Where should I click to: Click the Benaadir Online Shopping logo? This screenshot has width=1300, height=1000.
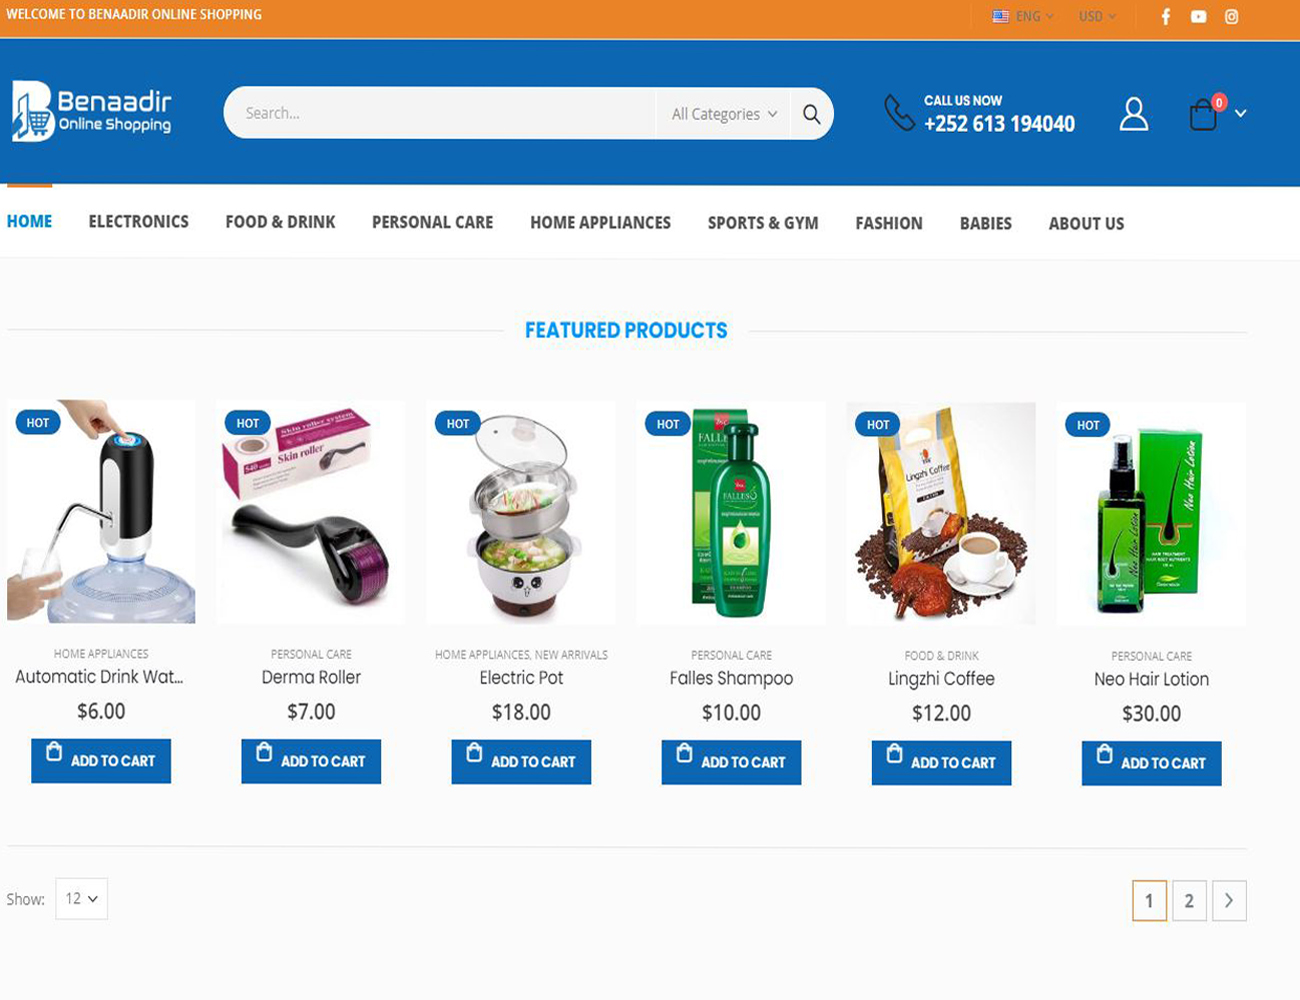(x=92, y=111)
